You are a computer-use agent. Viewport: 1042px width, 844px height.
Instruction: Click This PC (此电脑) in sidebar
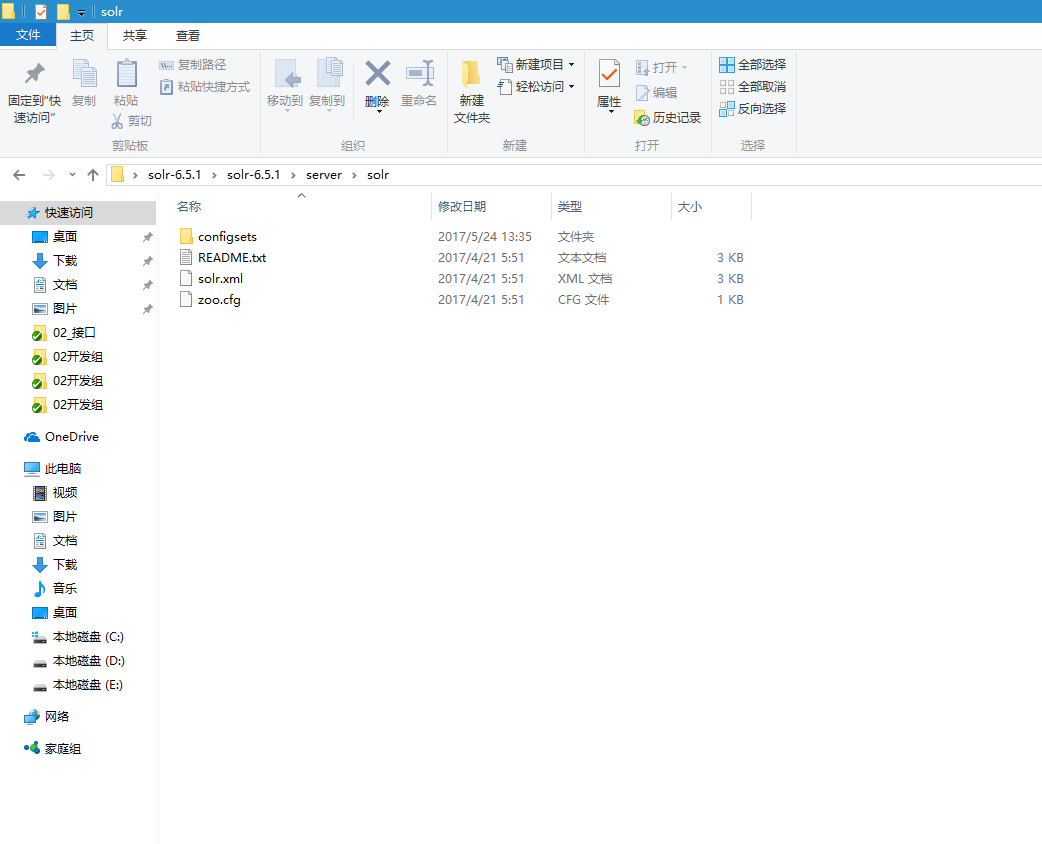coord(62,469)
